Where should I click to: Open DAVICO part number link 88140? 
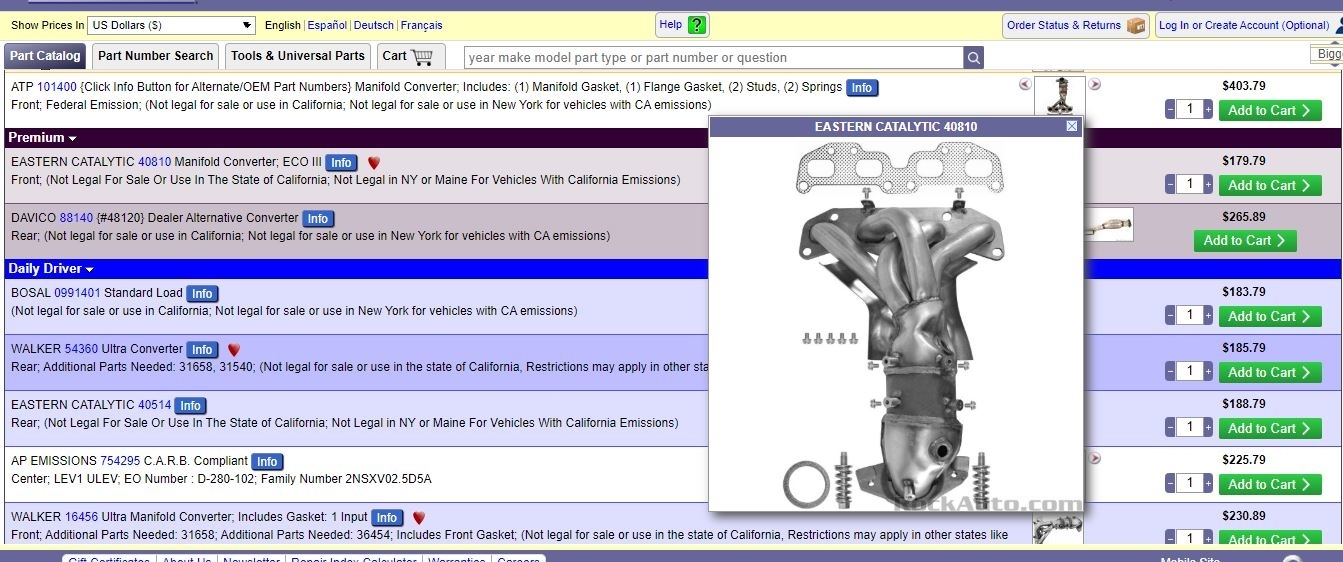point(76,218)
